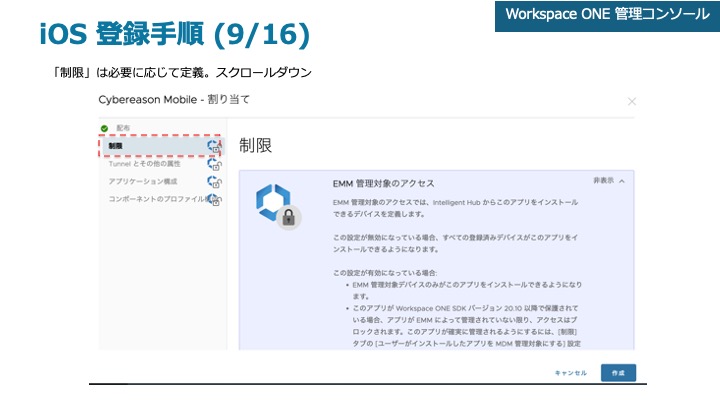Select the 制限 sidebar step
Viewport: 720px width, 405px height.
point(161,146)
